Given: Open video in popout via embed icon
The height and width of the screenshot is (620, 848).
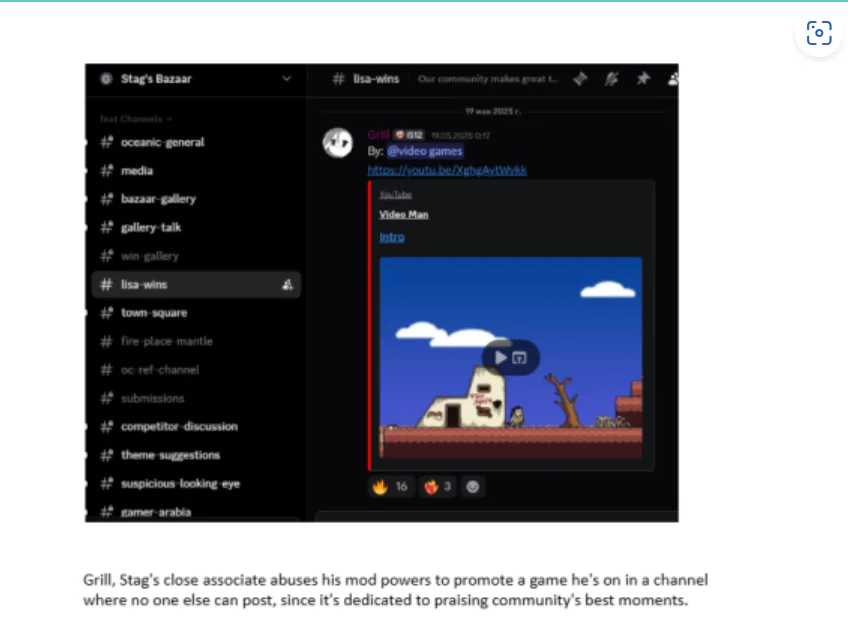Looking at the screenshot, I should coord(519,358).
